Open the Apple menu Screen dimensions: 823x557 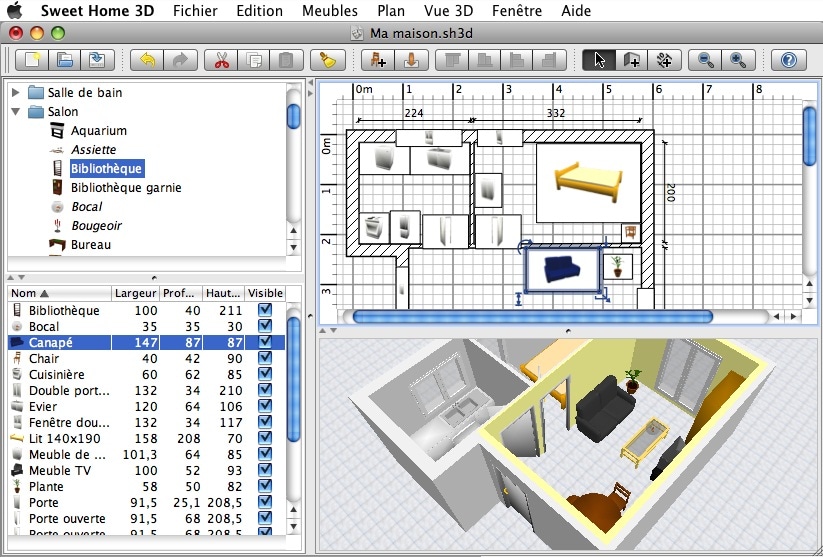click(x=15, y=10)
